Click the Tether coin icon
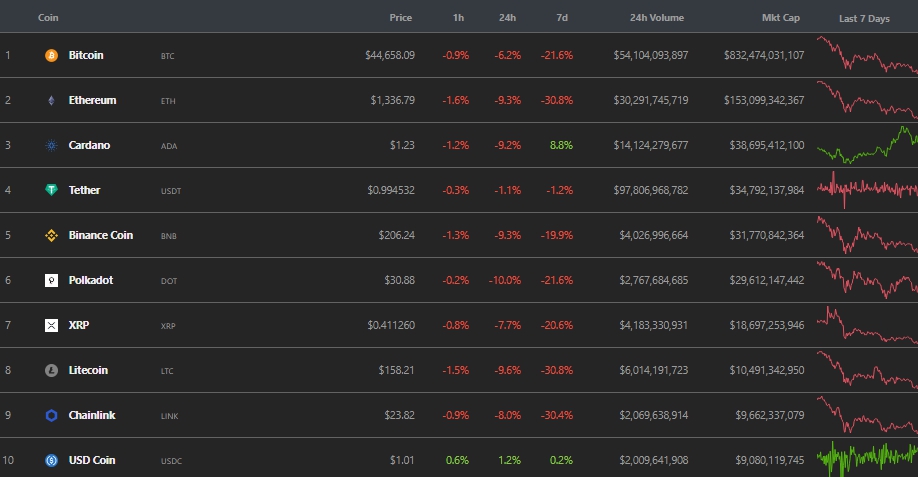This screenshot has width=918, height=477. coord(52,190)
